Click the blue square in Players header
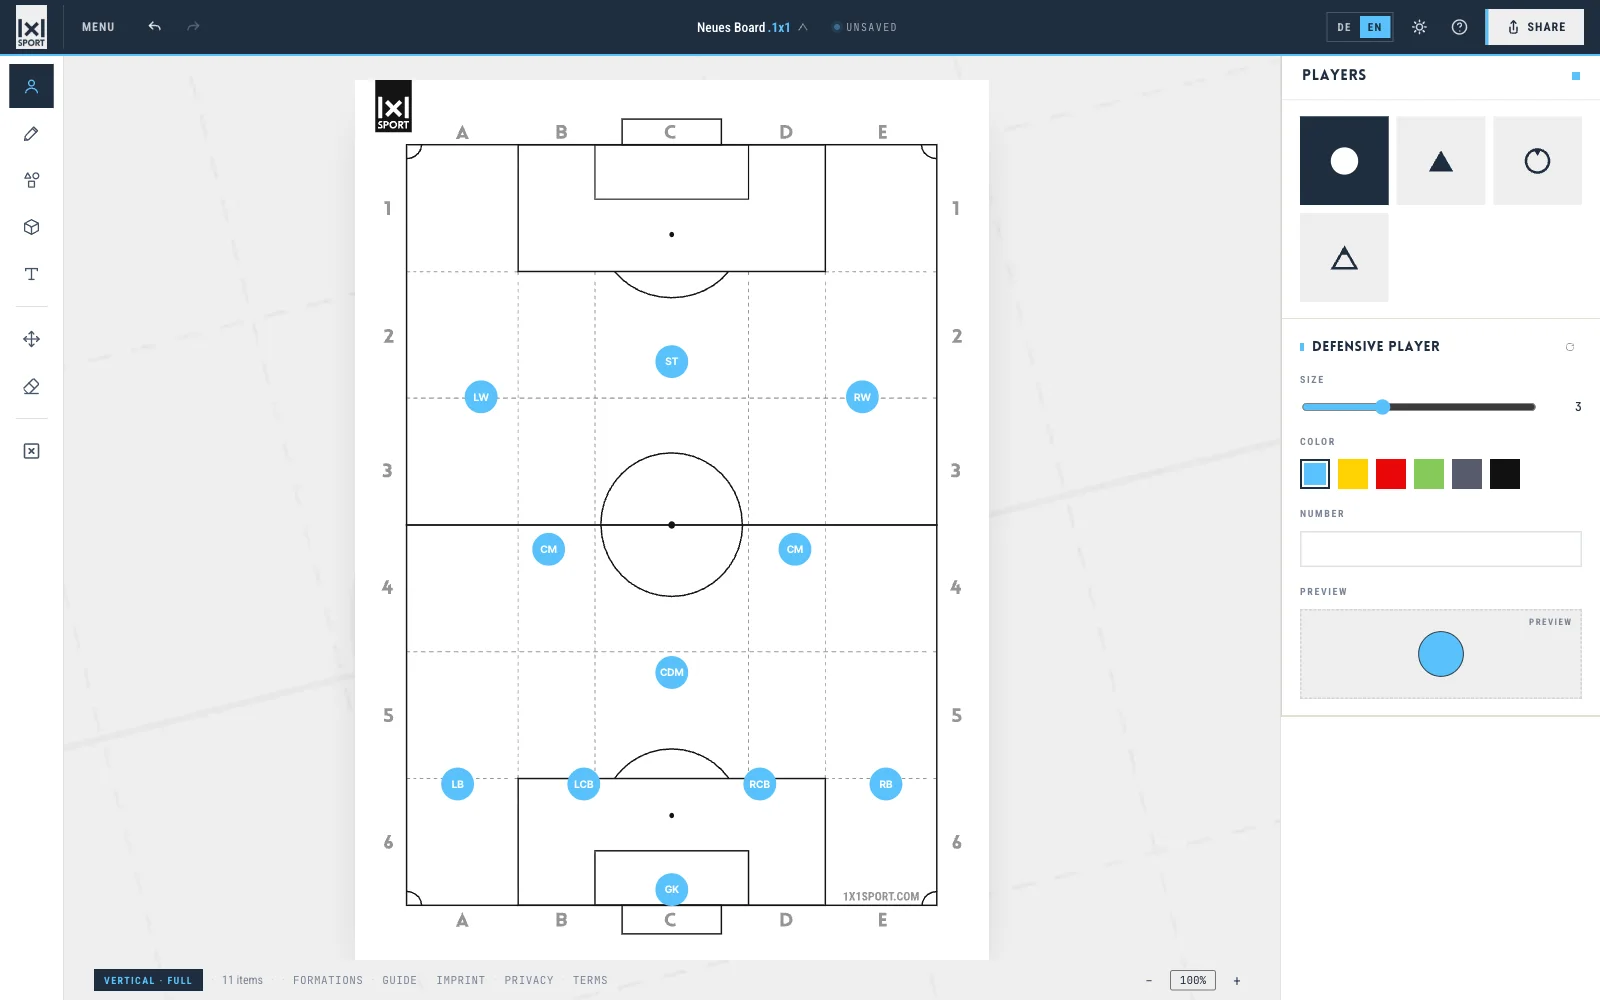1600x1000 pixels. [x=1576, y=76]
